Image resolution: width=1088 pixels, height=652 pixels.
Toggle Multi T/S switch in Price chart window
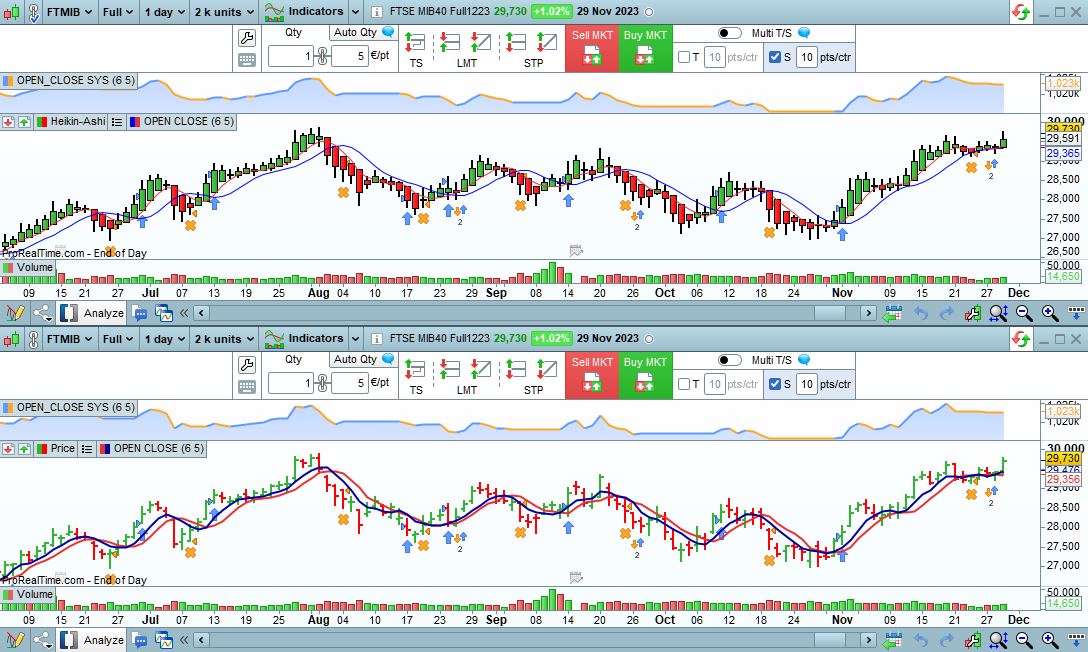[730, 359]
